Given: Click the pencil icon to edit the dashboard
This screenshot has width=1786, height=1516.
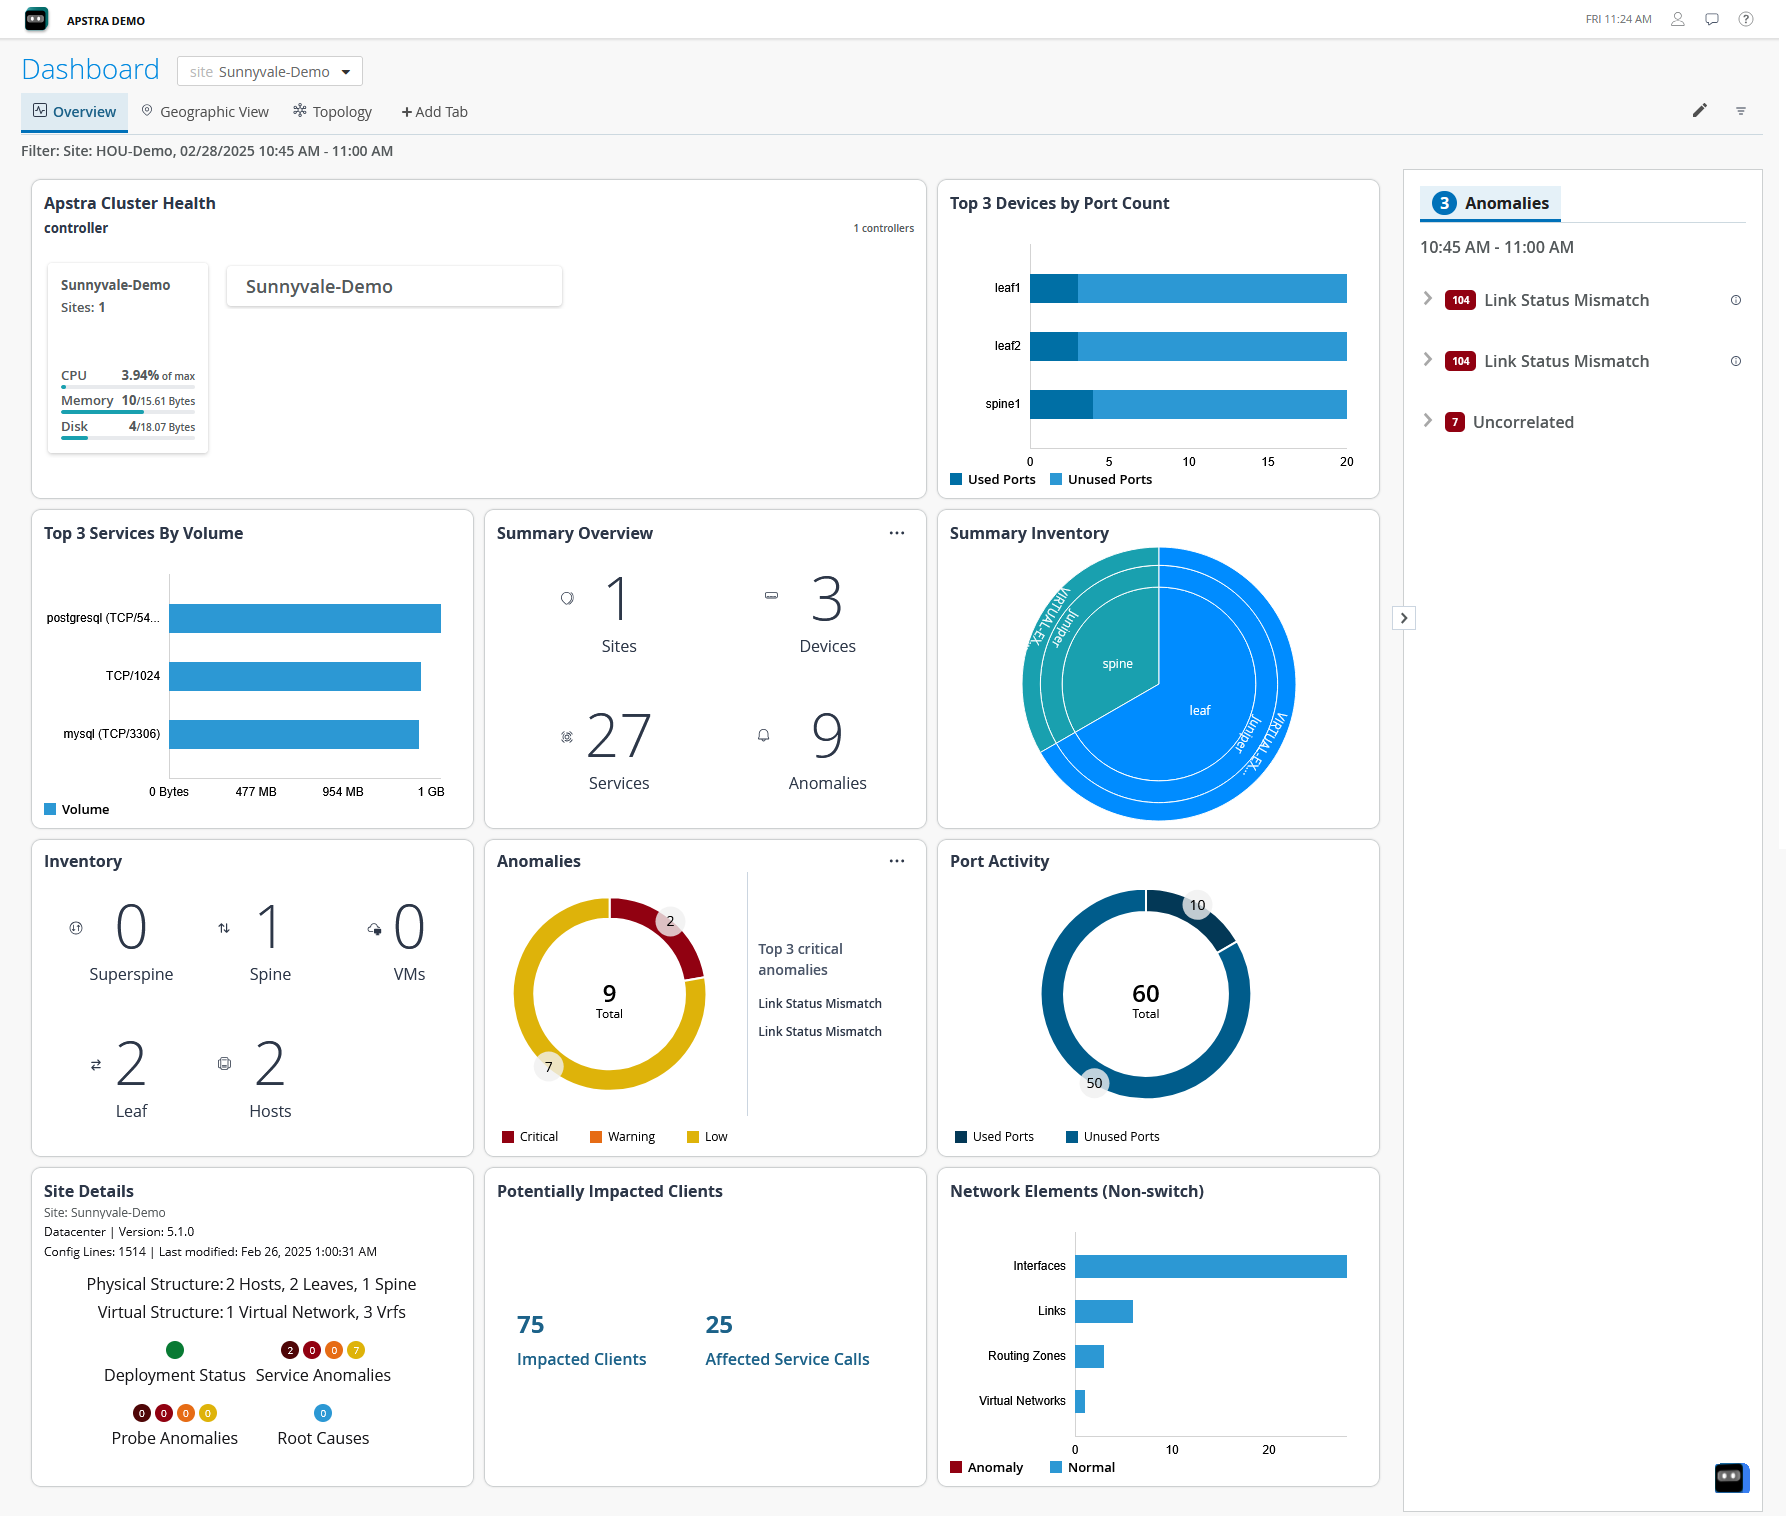Looking at the screenshot, I should pyautogui.click(x=1699, y=111).
